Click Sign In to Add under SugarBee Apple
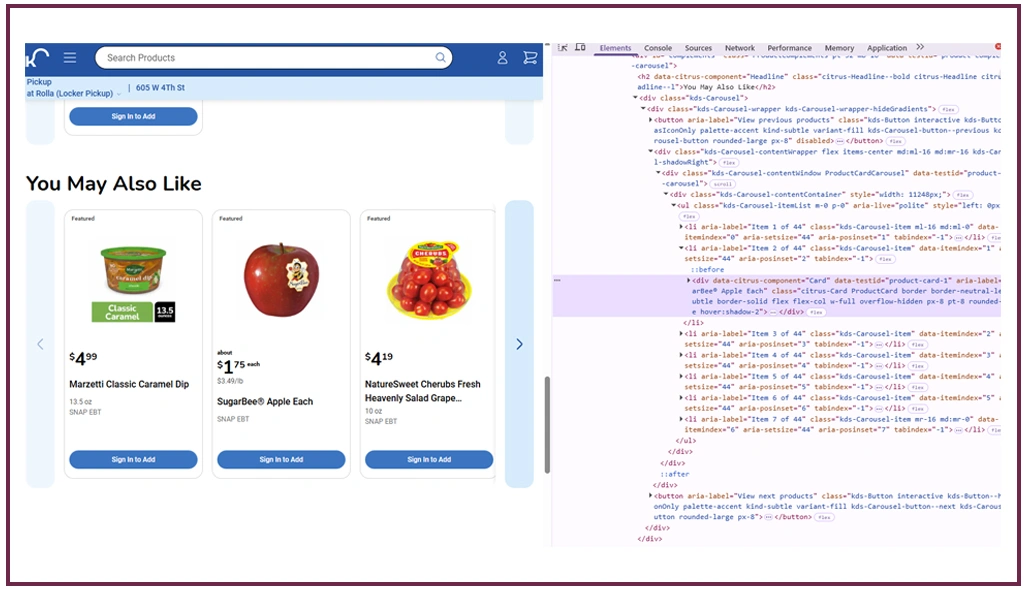The width and height of the screenshot is (1026, 589). click(281, 460)
